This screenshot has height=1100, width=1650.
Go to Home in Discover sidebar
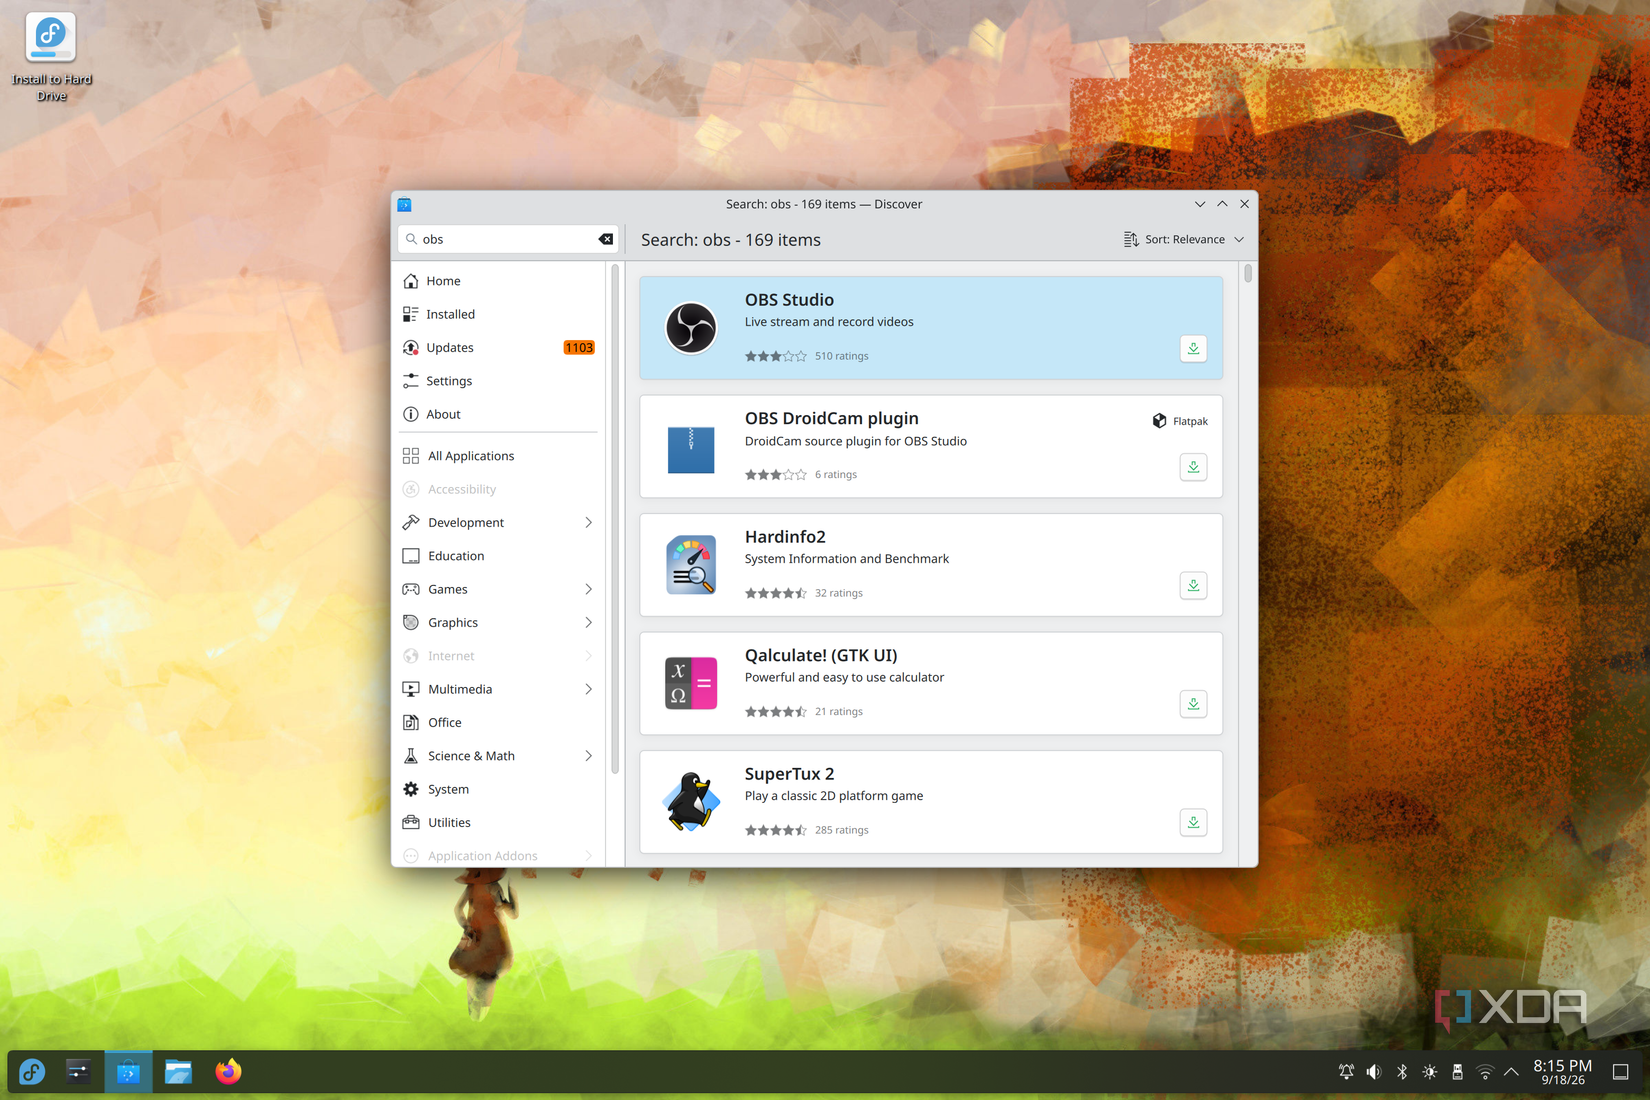(500, 281)
